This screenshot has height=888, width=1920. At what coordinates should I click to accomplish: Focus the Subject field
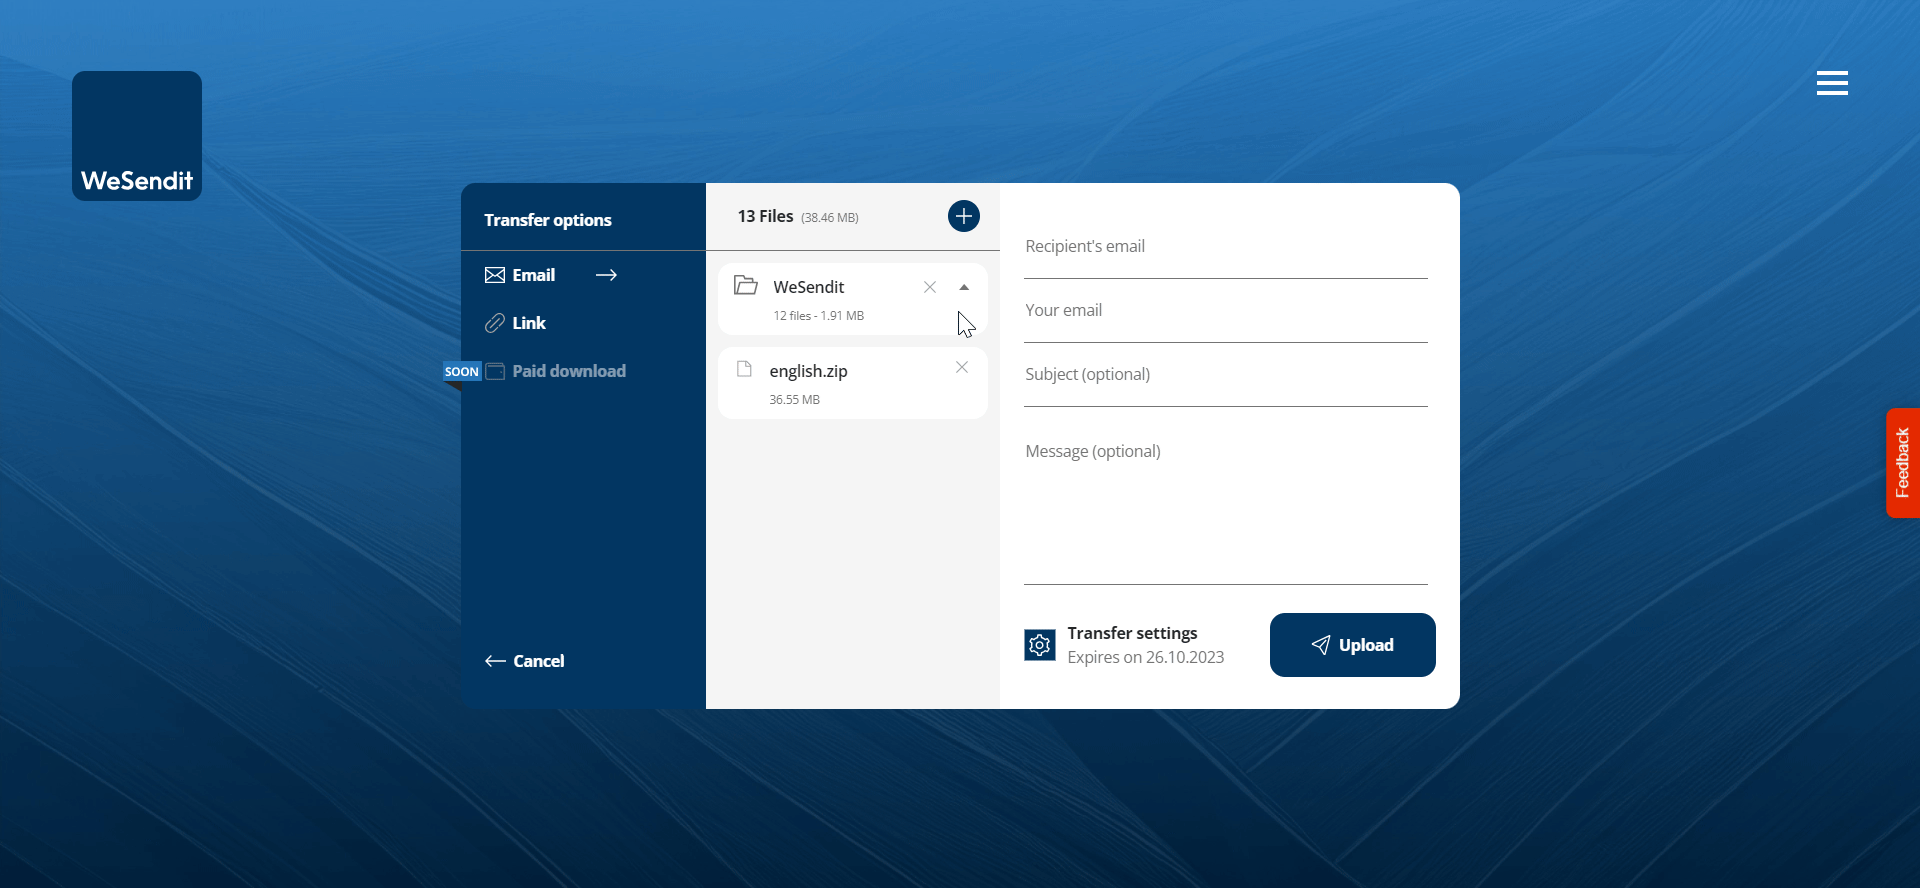[x=1226, y=375]
